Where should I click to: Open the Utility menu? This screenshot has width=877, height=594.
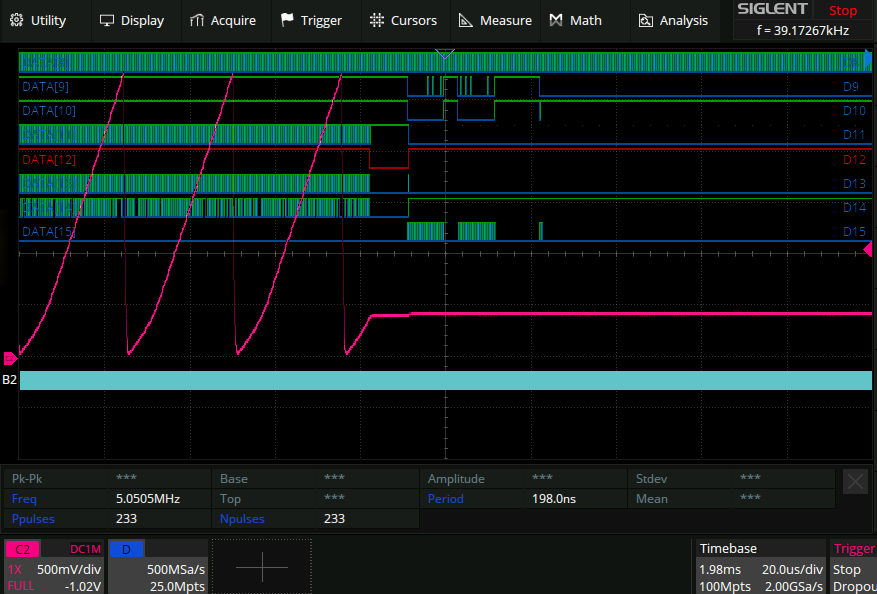tap(42, 20)
